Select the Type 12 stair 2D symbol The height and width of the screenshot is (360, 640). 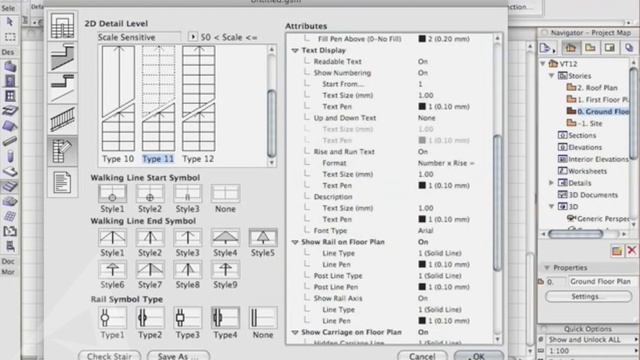198,104
